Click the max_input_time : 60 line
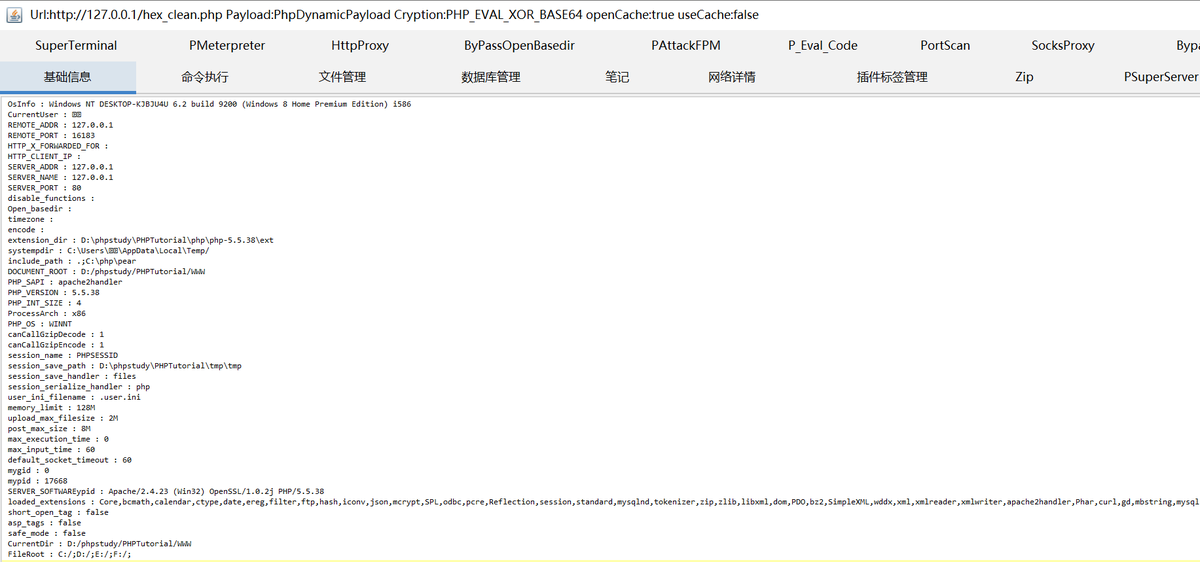The height and width of the screenshot is (562, 1200). click(x=52, y=449)
